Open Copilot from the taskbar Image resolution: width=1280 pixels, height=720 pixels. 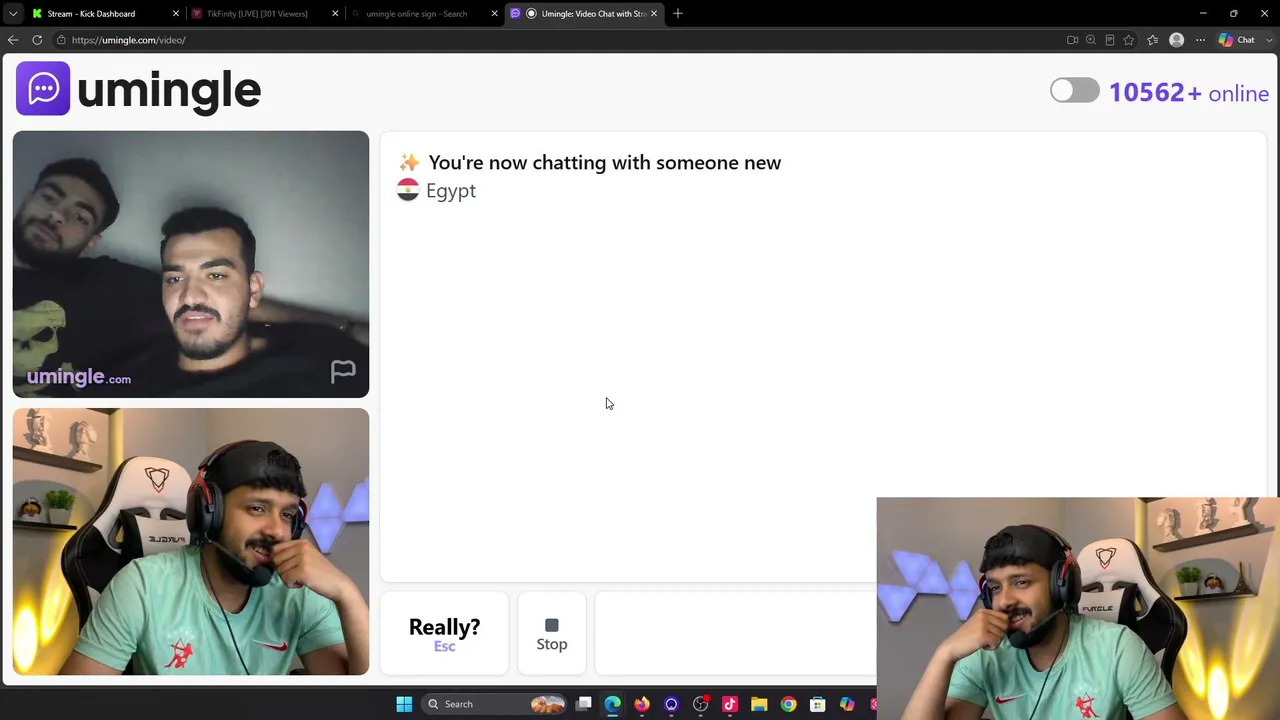coord(847,704)
